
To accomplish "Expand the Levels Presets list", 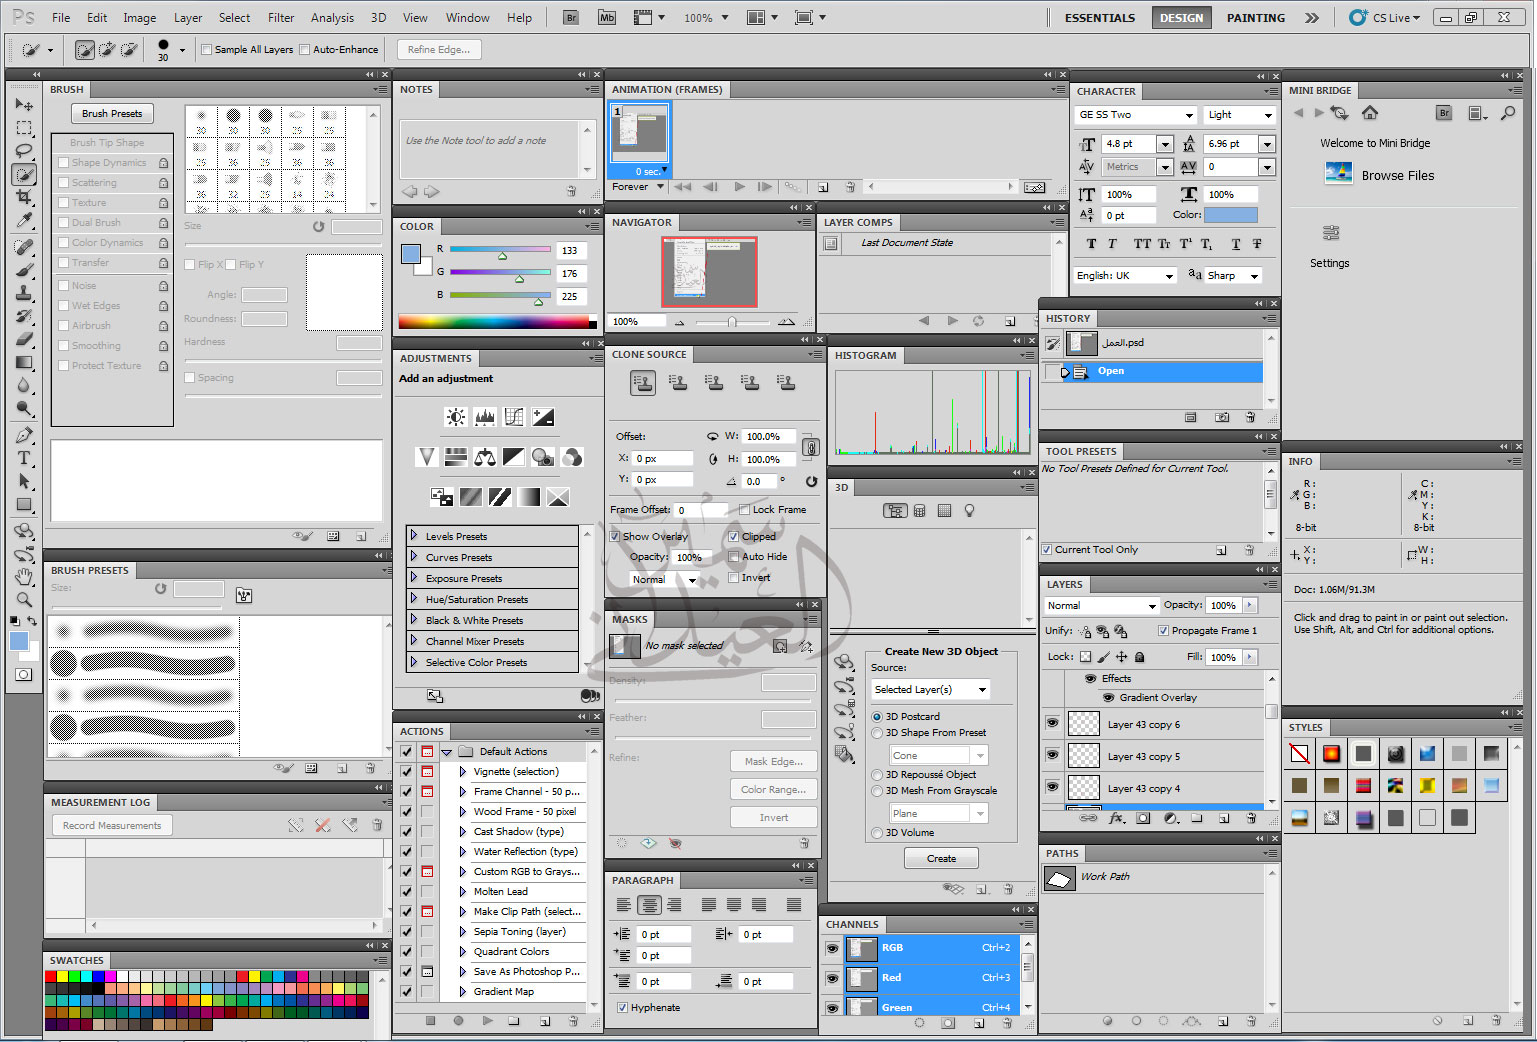I will pos(414,536).
